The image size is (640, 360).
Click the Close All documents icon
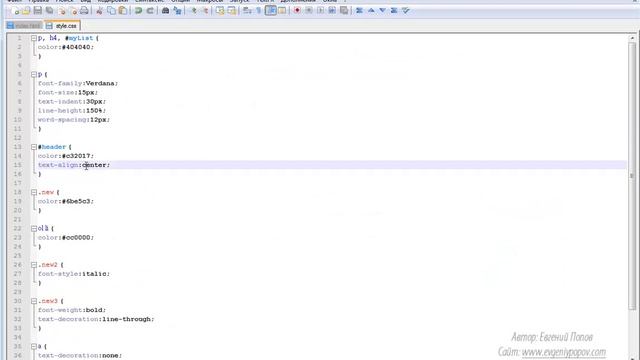coord(73,11)
